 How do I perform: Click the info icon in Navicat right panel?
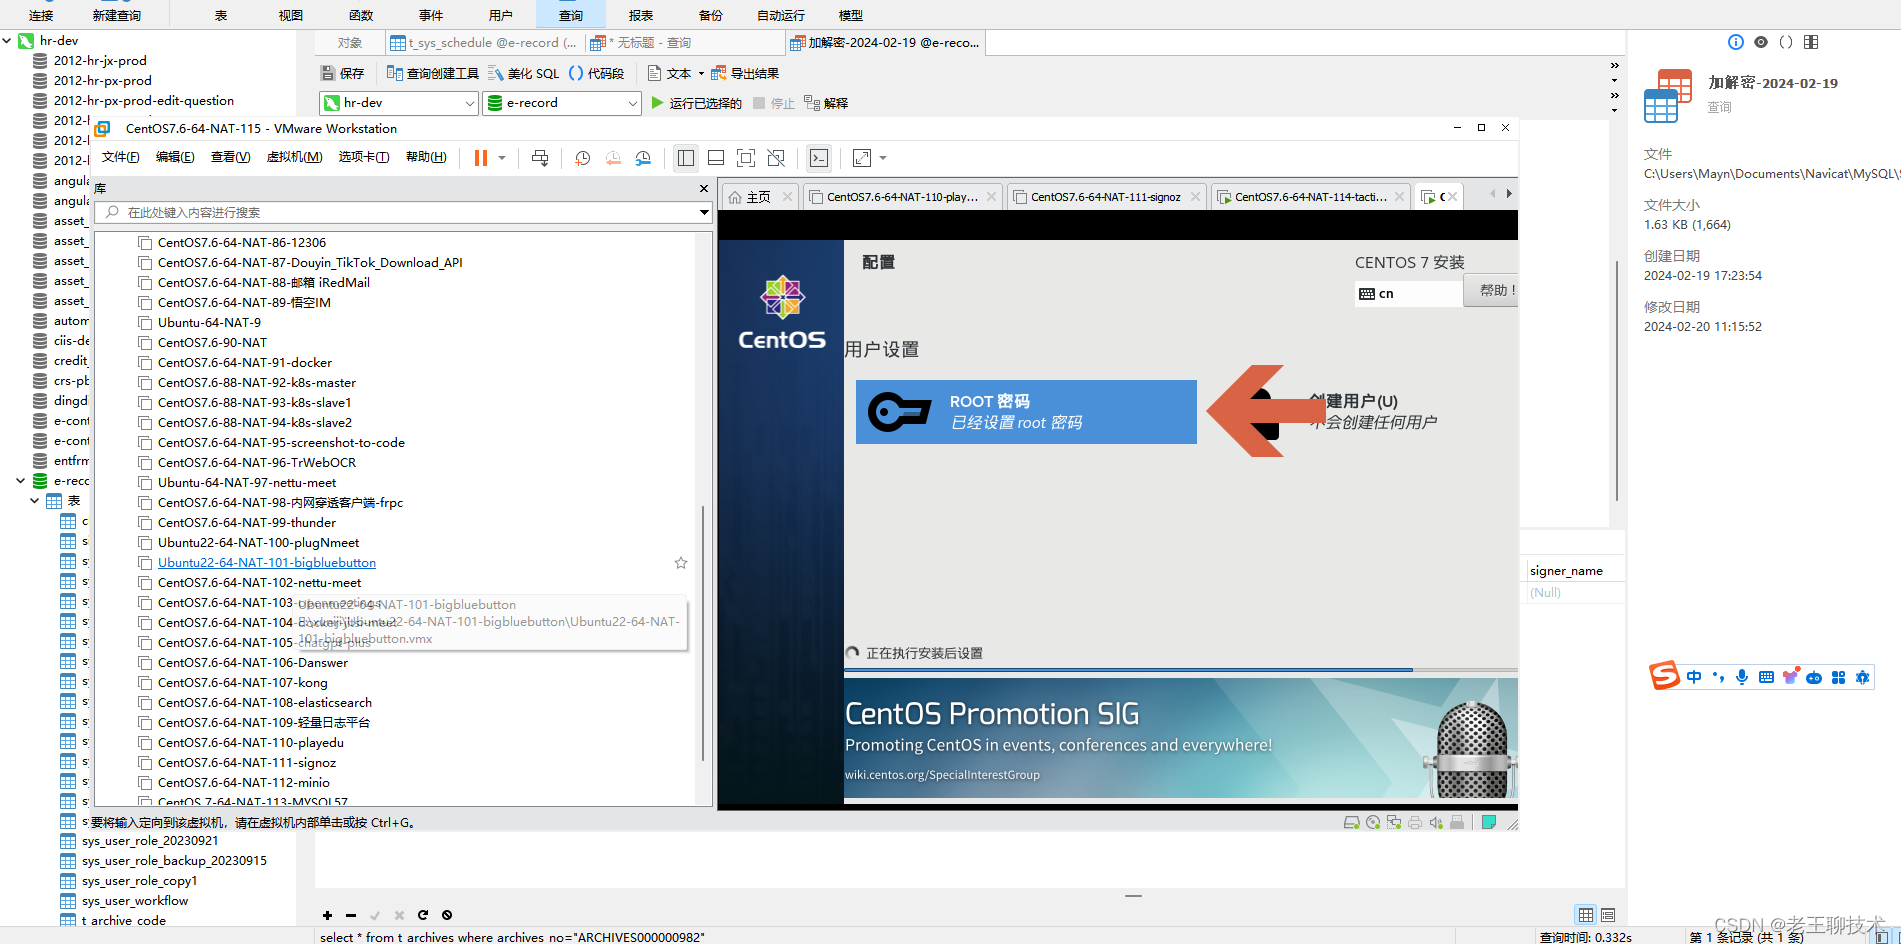point(1736,42)
